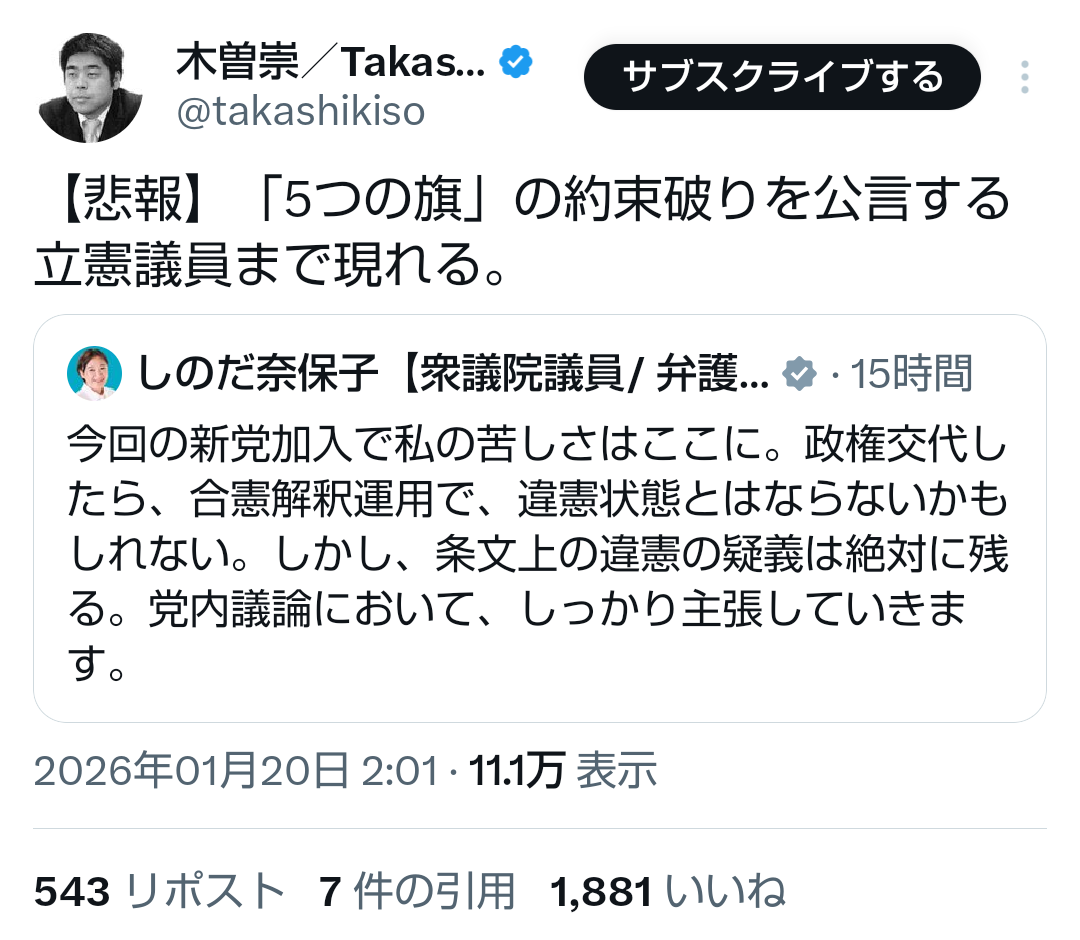Click the 2026年01月20日 2:01 timestamp
Image resolution: width=1080 pixels, height=940 pixels.
pos(236,771)
